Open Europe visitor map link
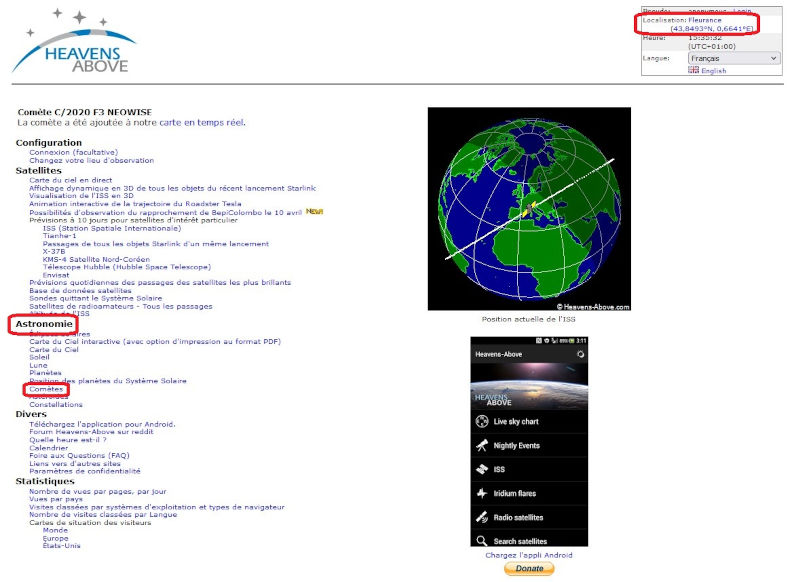Screen dimensions: 790x582 click(x=55, y=538)
